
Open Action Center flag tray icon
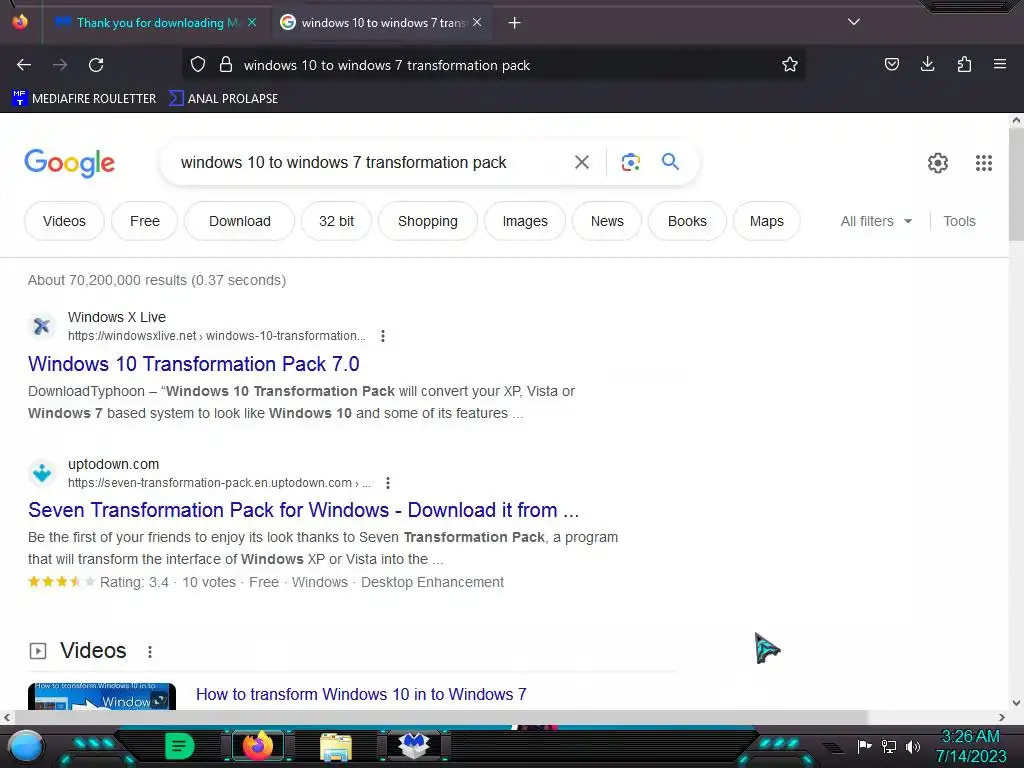tap(864, 746)
